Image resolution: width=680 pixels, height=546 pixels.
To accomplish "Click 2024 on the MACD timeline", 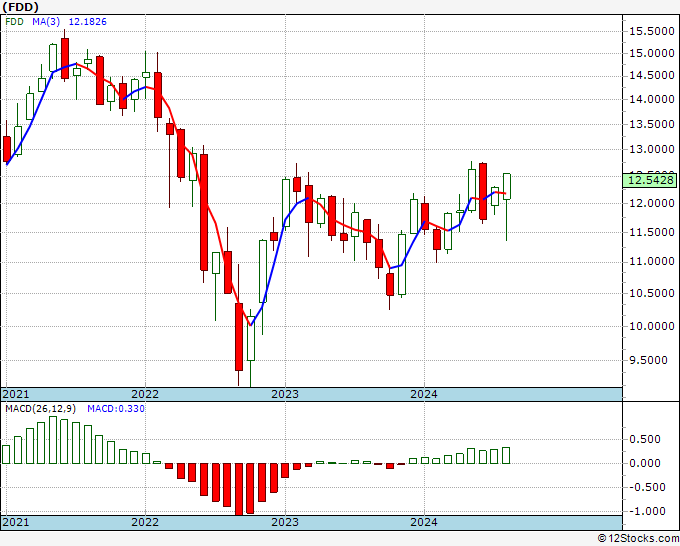I will (424, 522).
